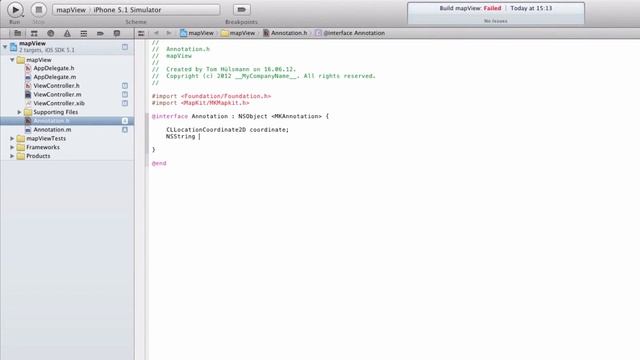
Task: Select Annotation.h in navigator
Action: coord(67,121)
